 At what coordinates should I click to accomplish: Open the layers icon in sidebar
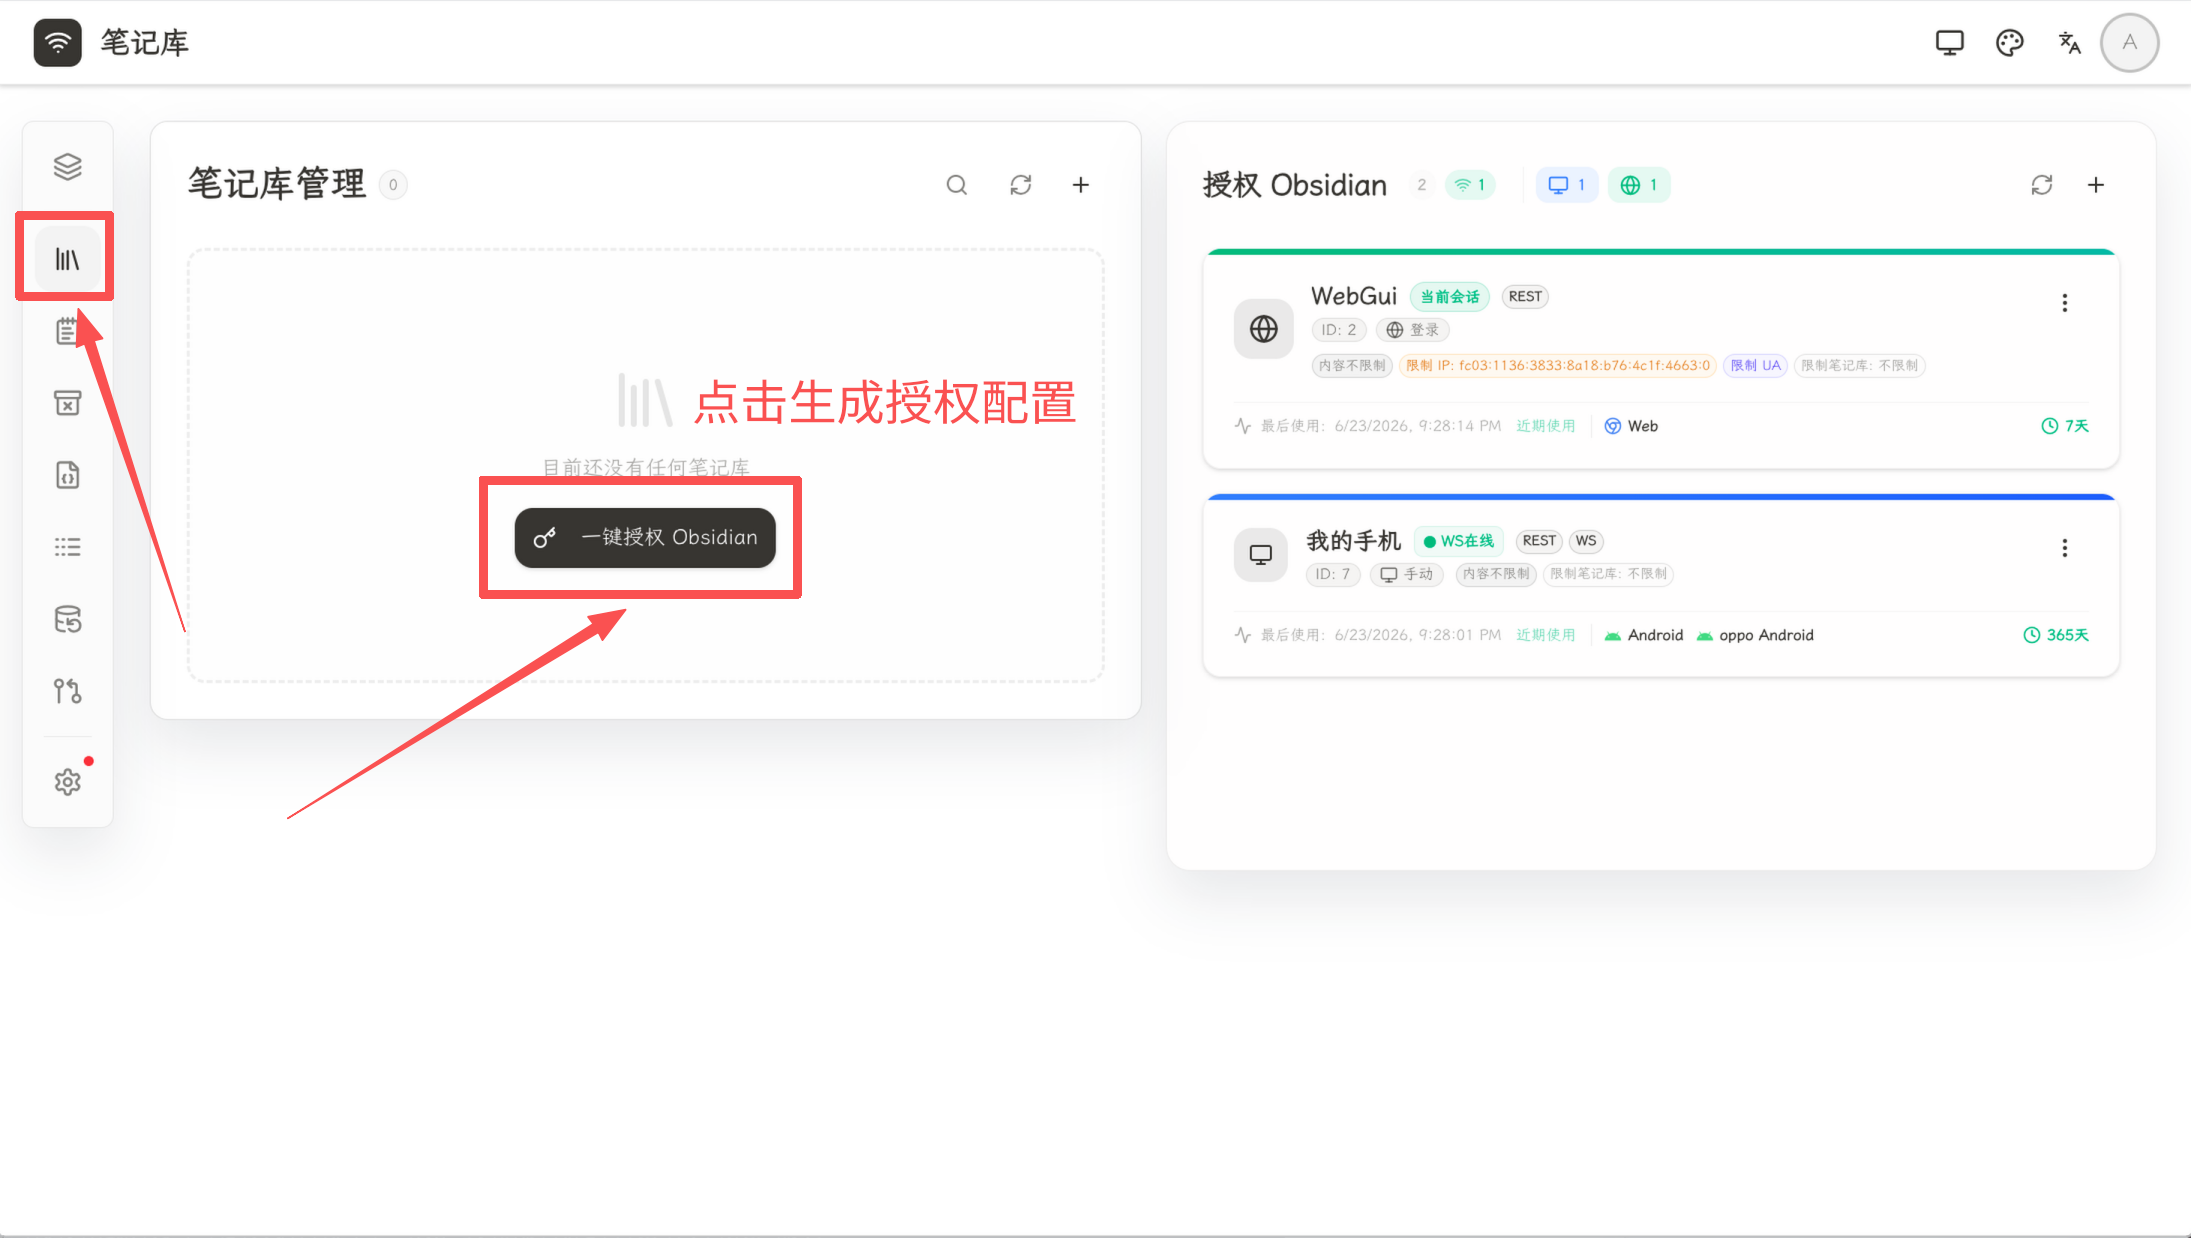pos(67,167)
